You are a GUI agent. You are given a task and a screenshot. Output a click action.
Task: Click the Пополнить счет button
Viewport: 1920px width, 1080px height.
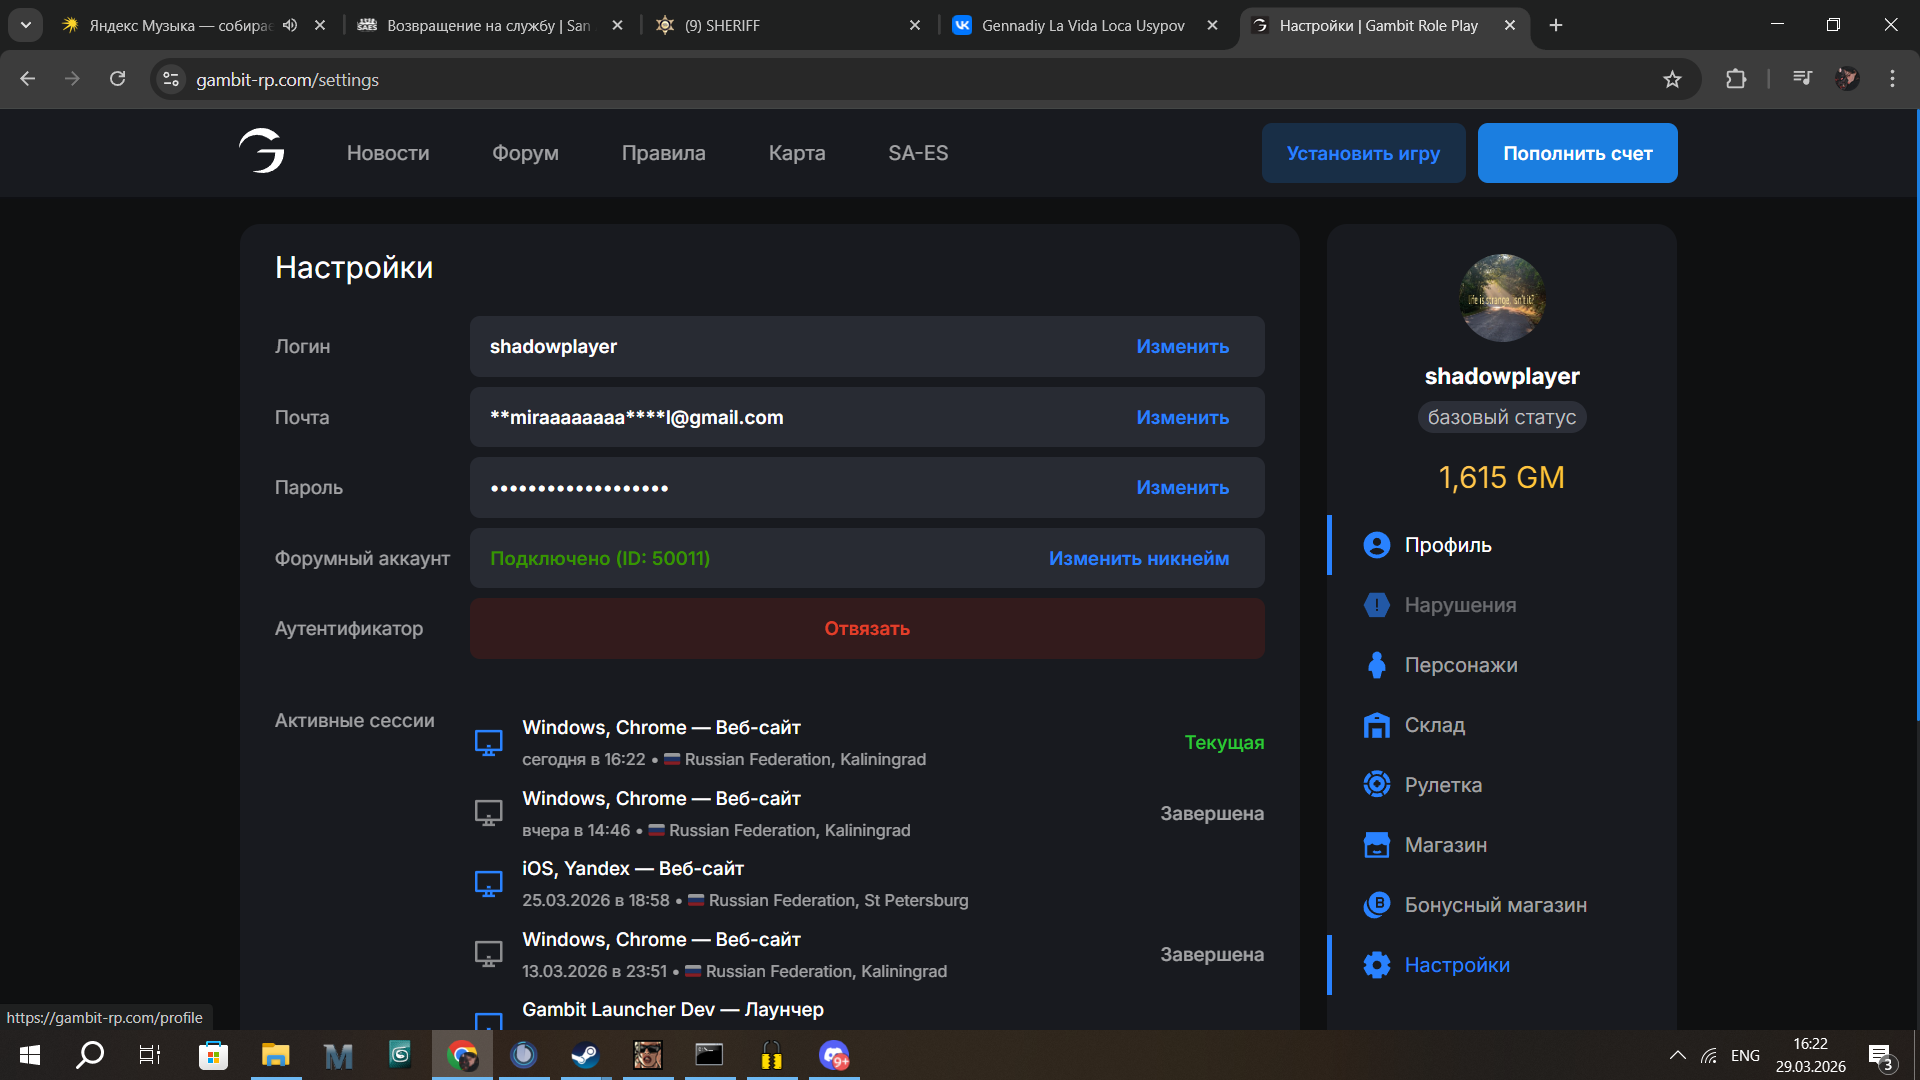(x=1577, y=153)
